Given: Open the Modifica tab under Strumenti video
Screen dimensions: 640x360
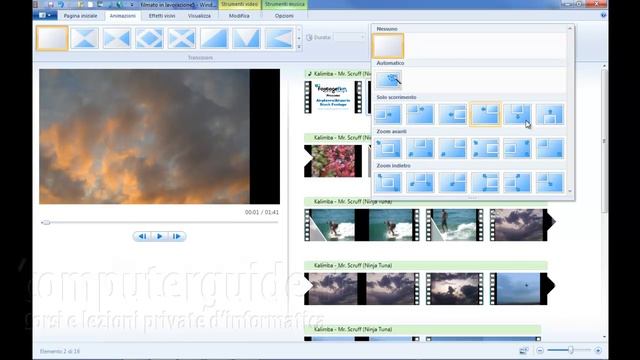Looking at the screenshot, I should (x=239, y=16).
